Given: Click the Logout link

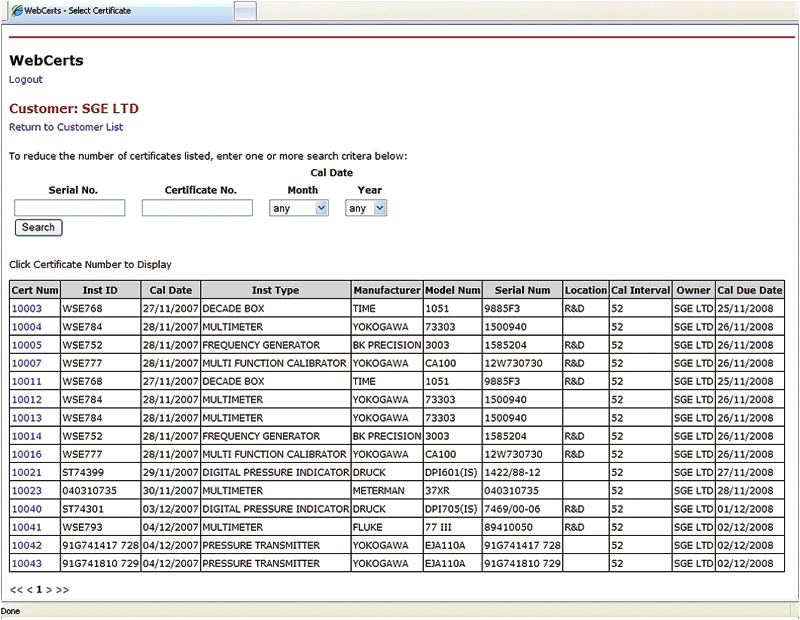Looking at the screenshot, I should (26, 80).
